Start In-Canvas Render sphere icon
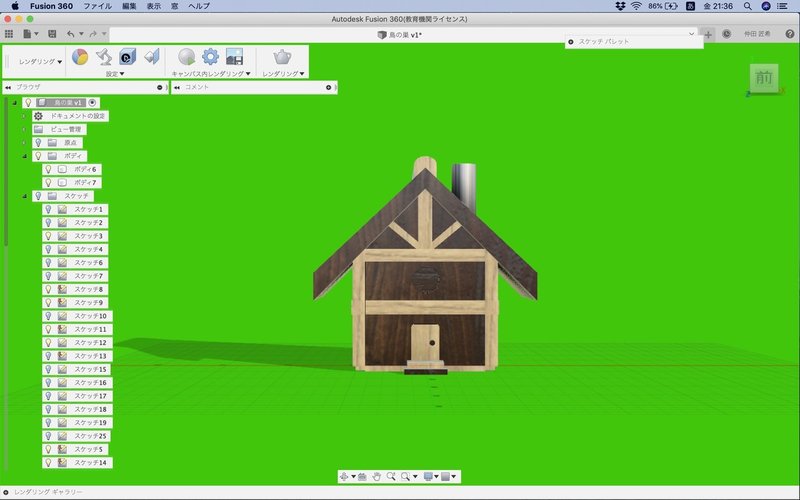Screen dimensions: 800x500 click(187, 57)
